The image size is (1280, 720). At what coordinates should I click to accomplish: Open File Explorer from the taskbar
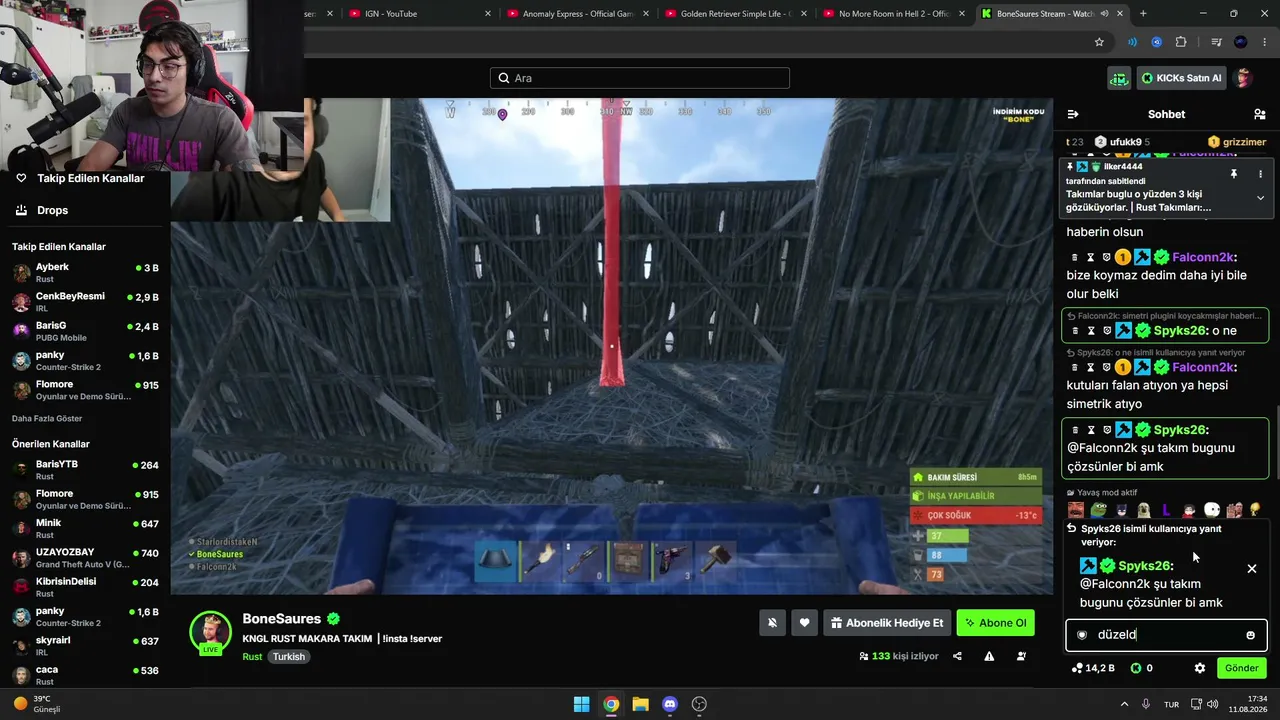click(x=640, y=704)
